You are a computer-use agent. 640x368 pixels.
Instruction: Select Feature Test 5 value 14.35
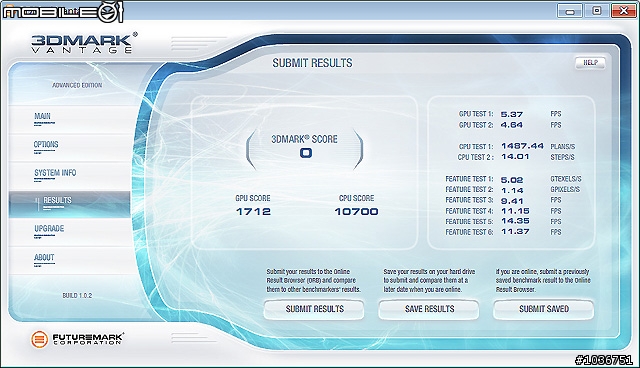[515, 221]
